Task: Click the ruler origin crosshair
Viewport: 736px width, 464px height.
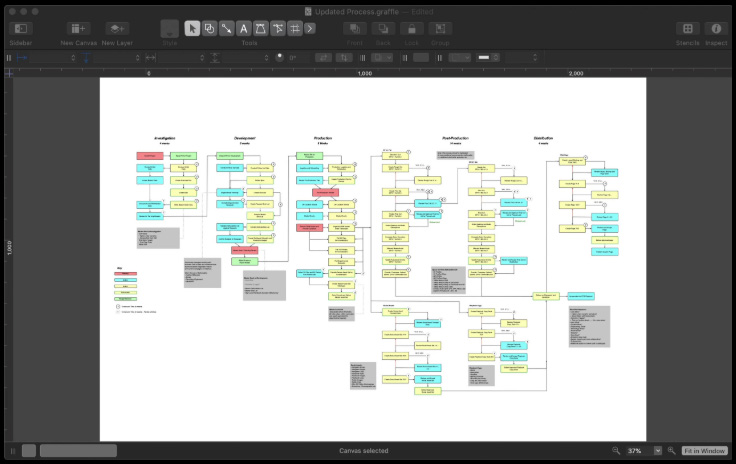Action: coord(9,73)
